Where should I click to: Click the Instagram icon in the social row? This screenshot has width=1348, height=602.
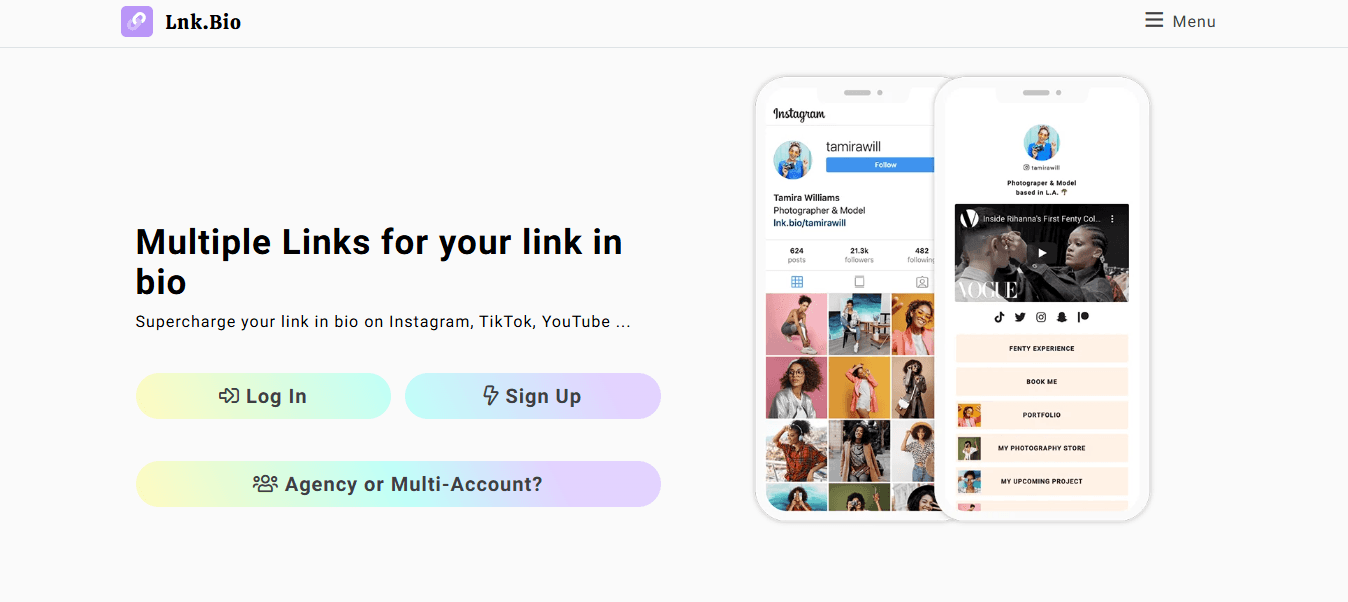(1041, 317)
